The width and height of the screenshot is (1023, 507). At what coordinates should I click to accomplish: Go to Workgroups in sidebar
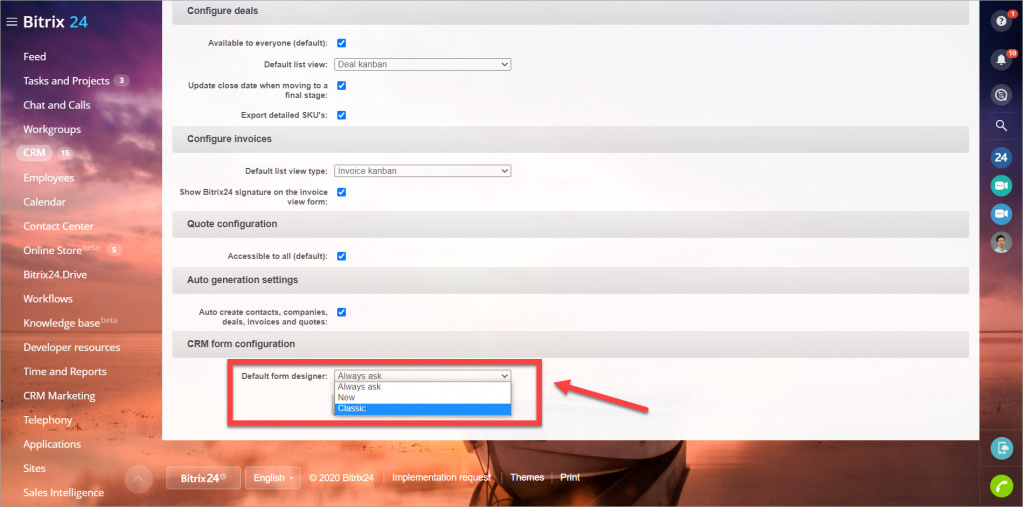coord(52,129)
